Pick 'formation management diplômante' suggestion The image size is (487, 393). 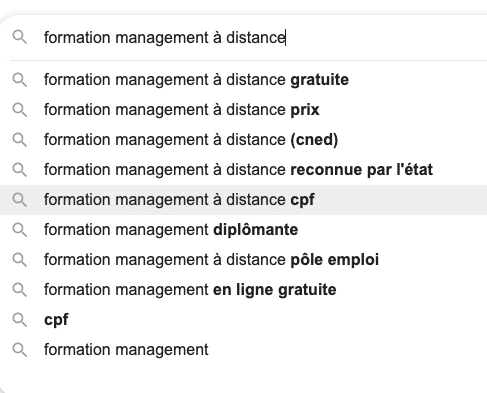pos(243,230)
